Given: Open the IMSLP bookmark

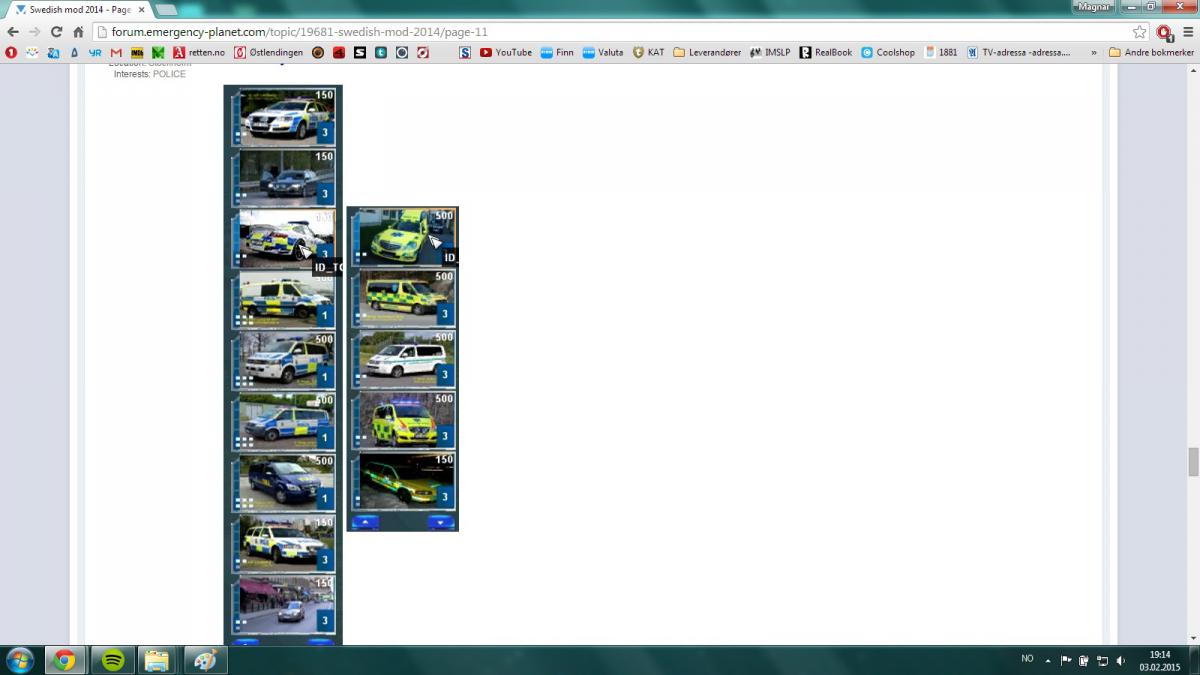Looking at the screenshot, I should pyautogui.click(x=770, y=52).
